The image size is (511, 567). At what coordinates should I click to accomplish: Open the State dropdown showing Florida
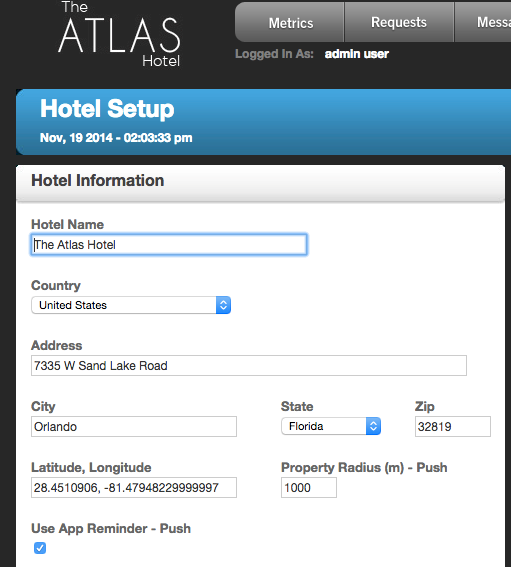[x=331, y=426]
